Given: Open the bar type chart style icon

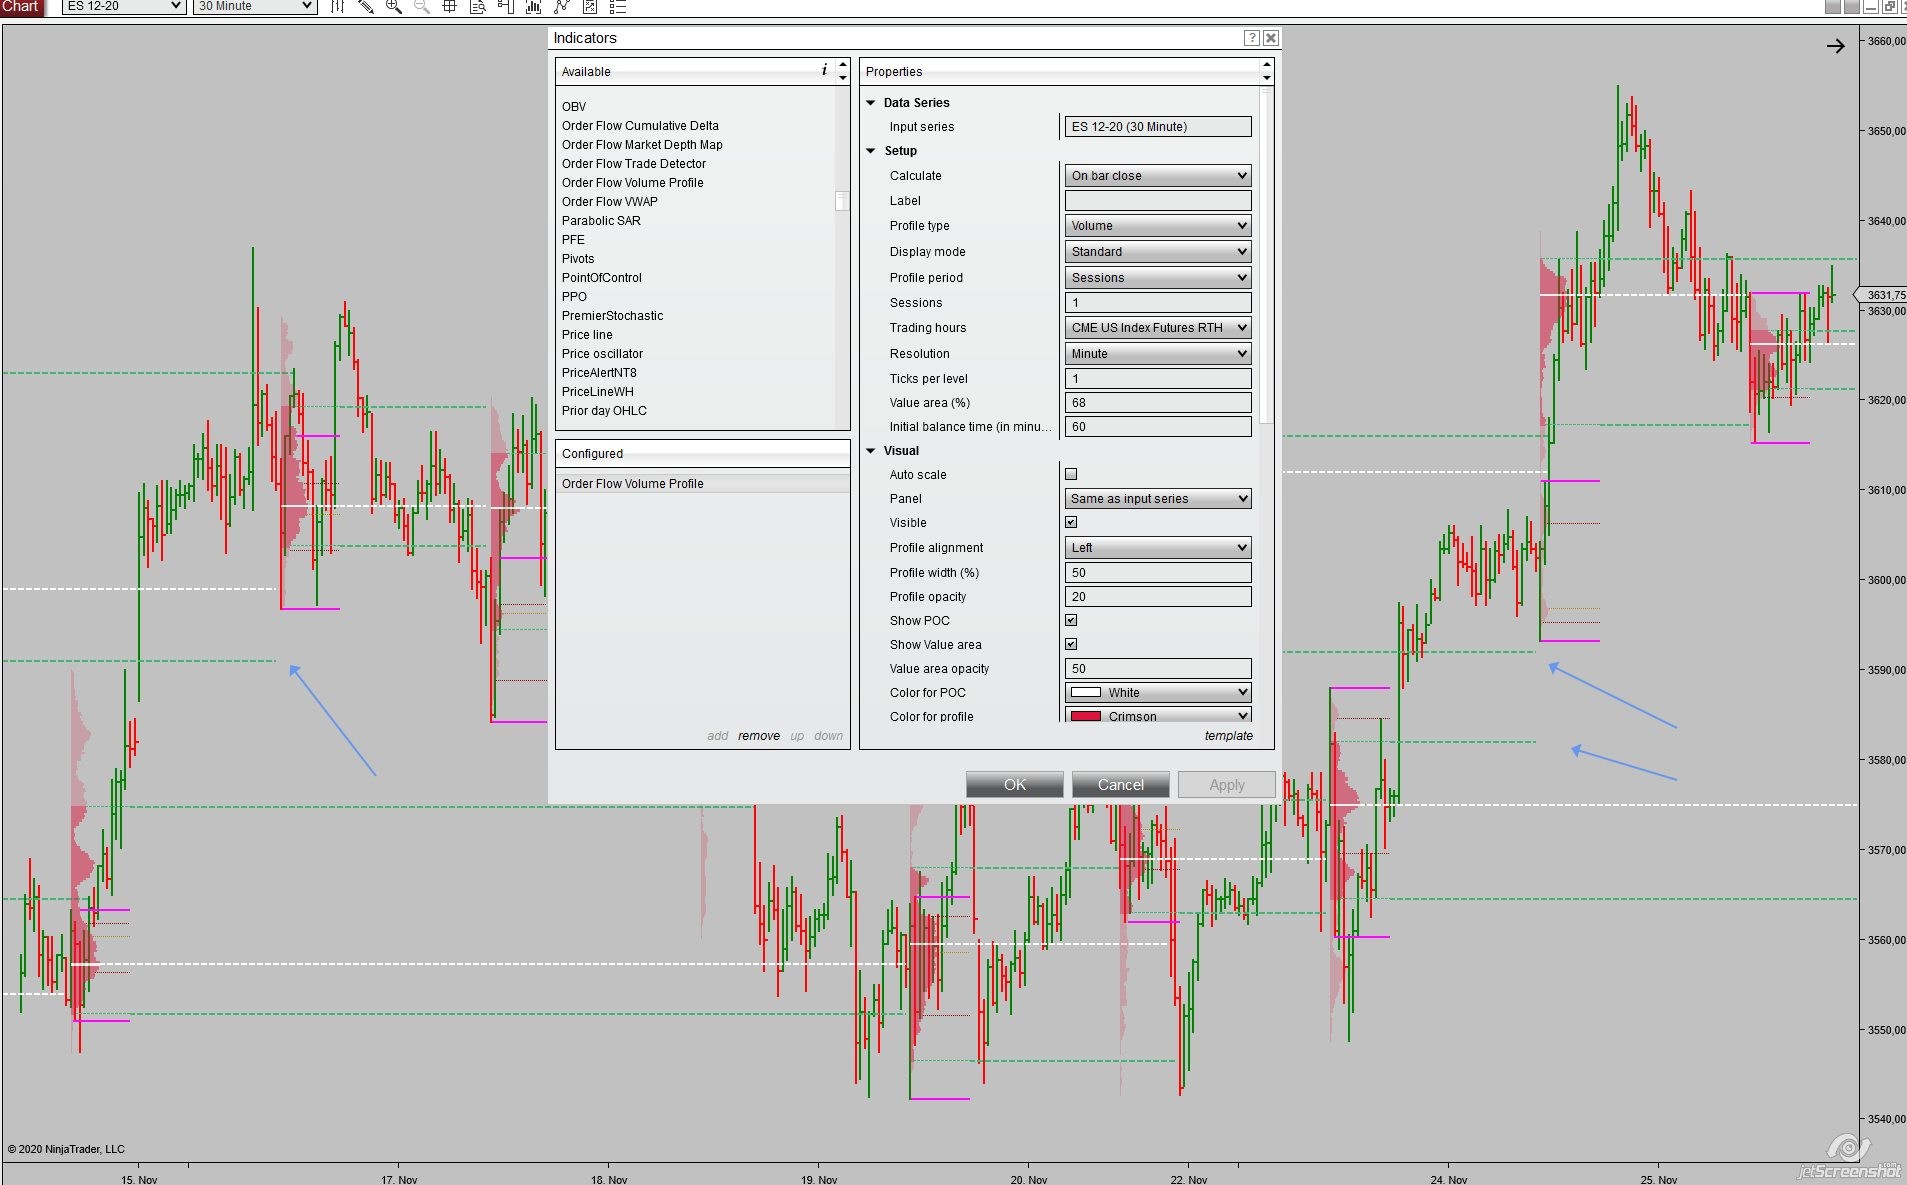Looking at the screenshot, I should [338, 6].
